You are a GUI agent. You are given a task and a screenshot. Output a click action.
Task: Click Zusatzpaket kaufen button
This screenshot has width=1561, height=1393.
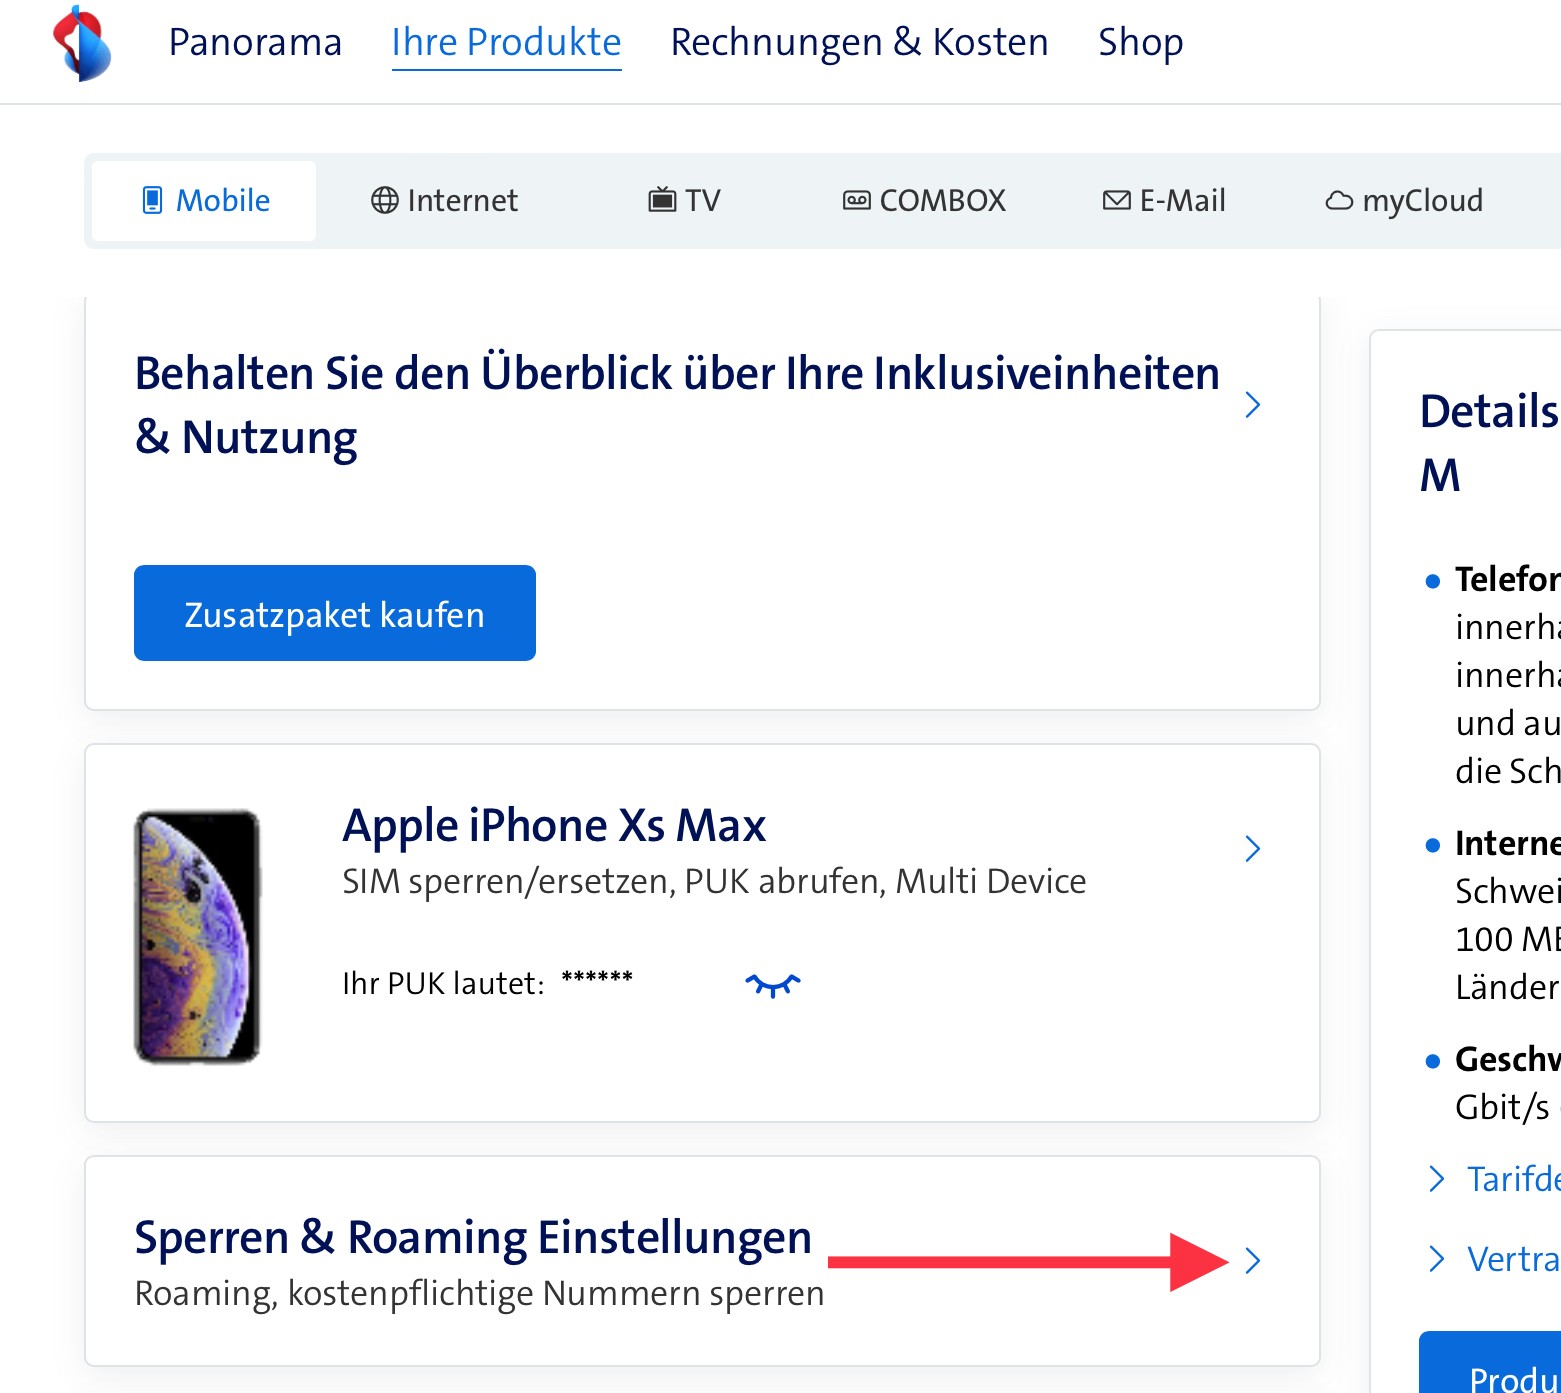(335, 613)
